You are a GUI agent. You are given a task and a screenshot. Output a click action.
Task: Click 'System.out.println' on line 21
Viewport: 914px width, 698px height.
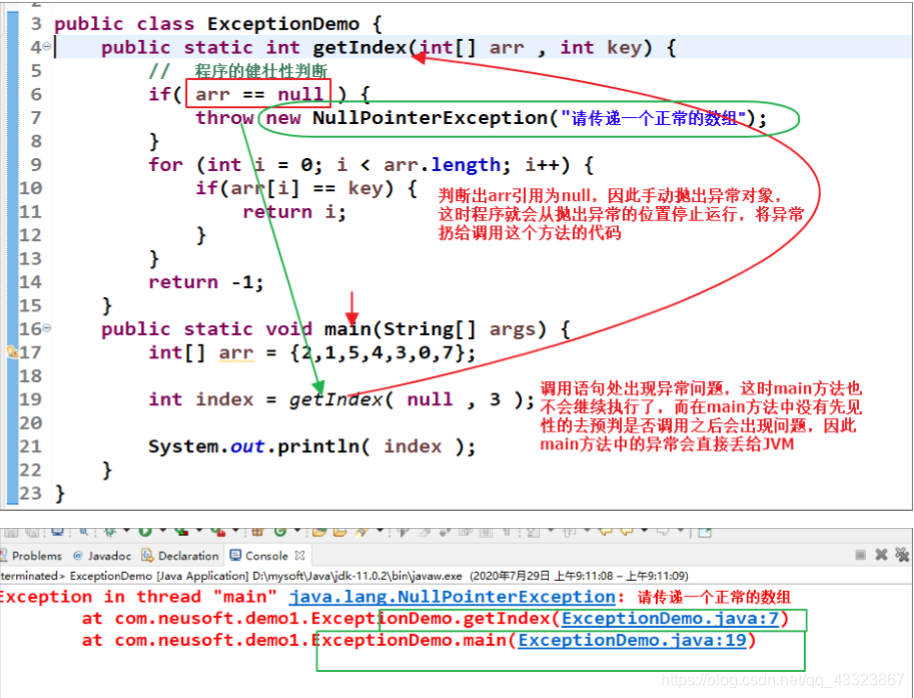pos(254,447)
